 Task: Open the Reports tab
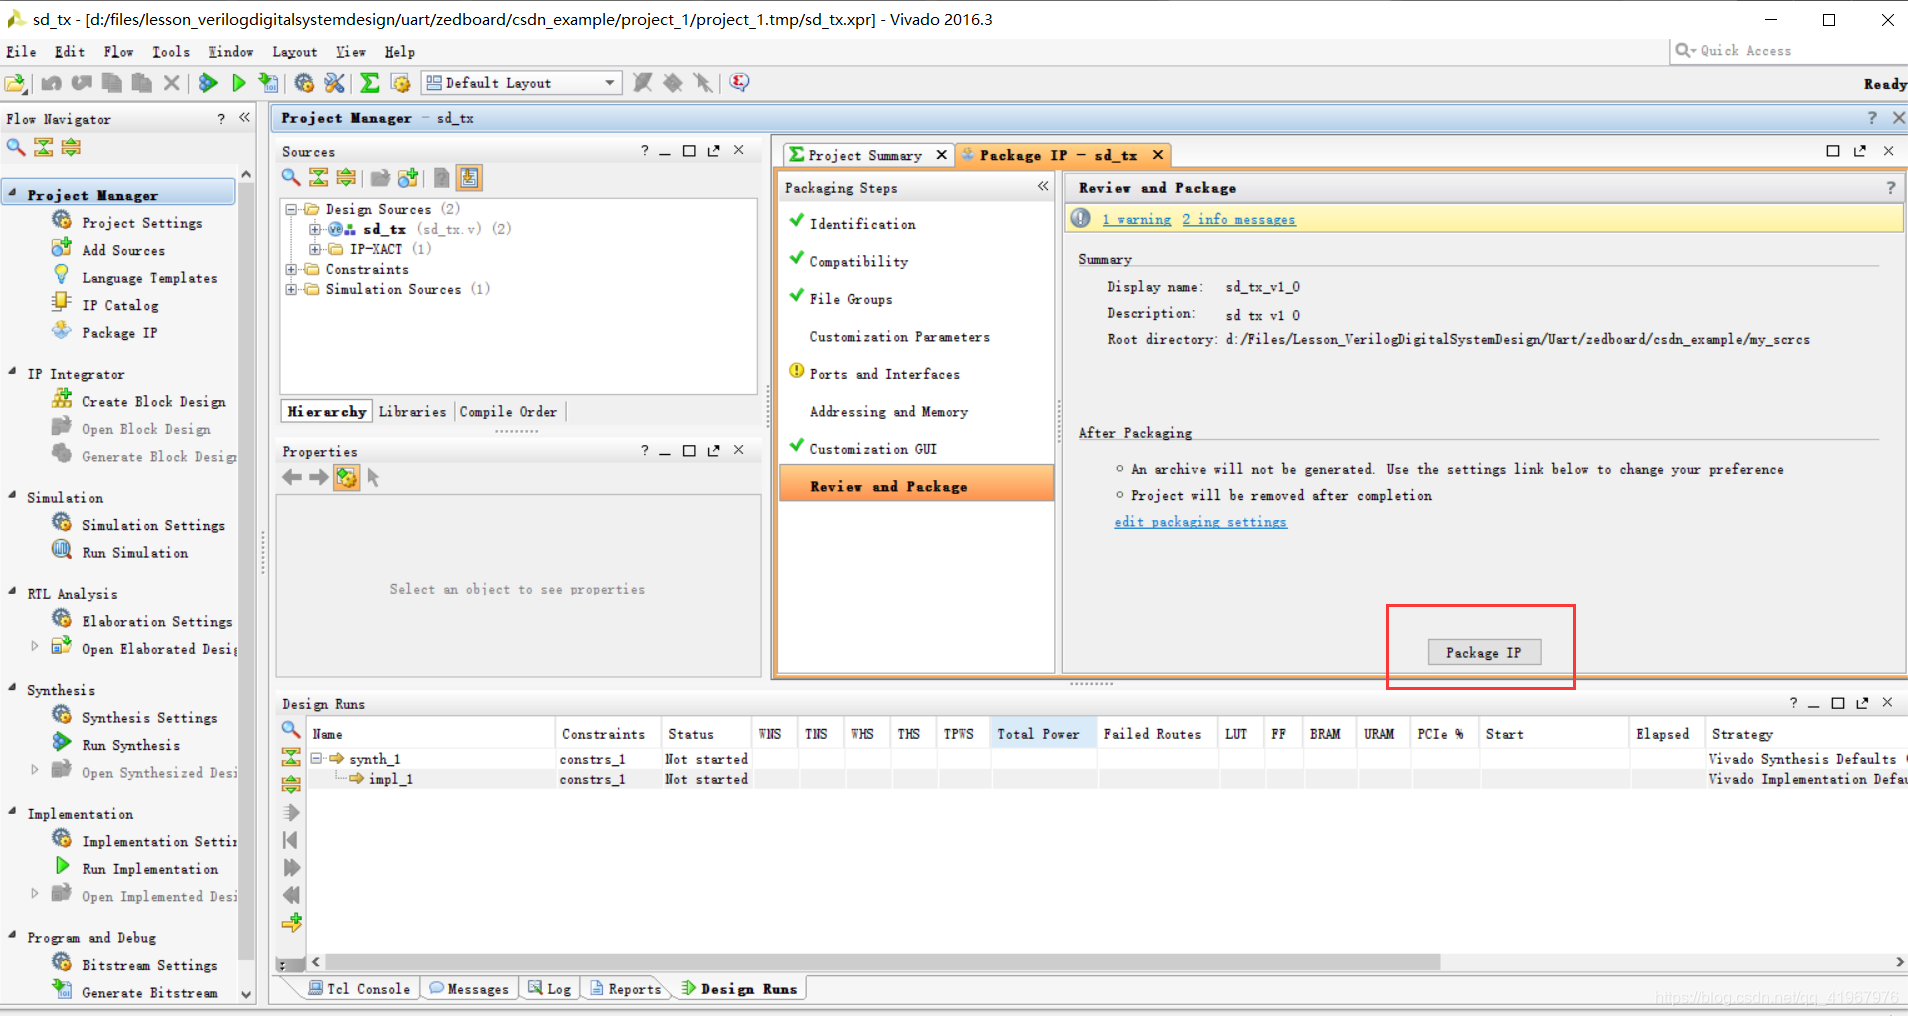[x=625, y=989]
